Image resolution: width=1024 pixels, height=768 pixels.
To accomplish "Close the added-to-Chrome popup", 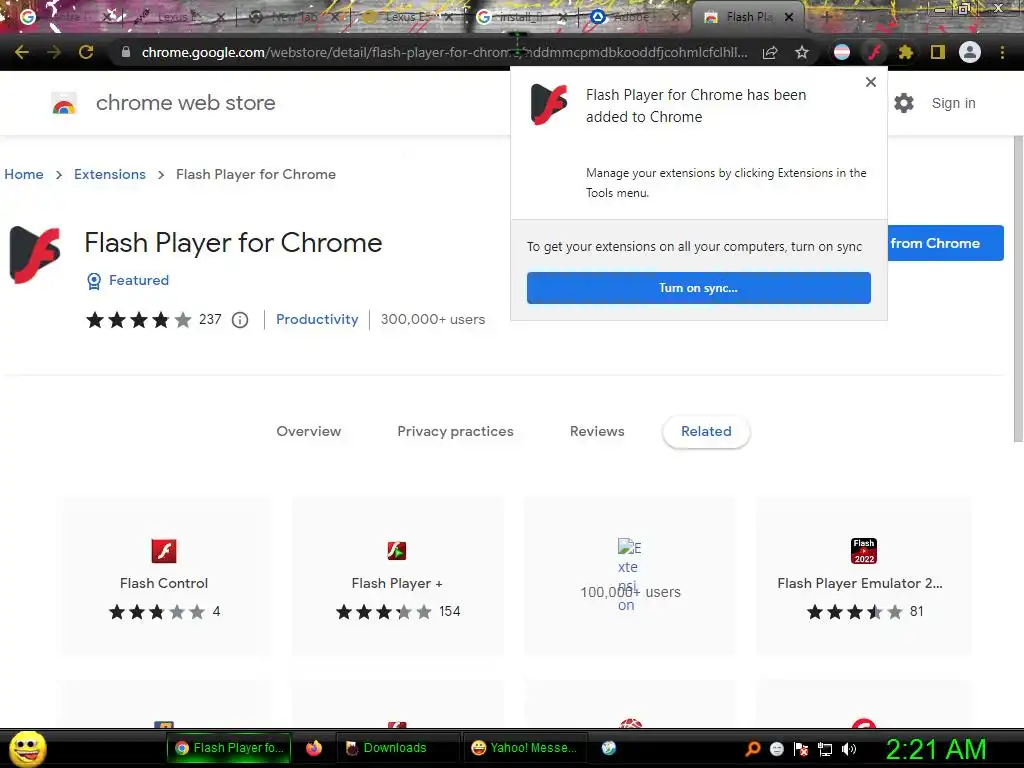I will (871, 82).
